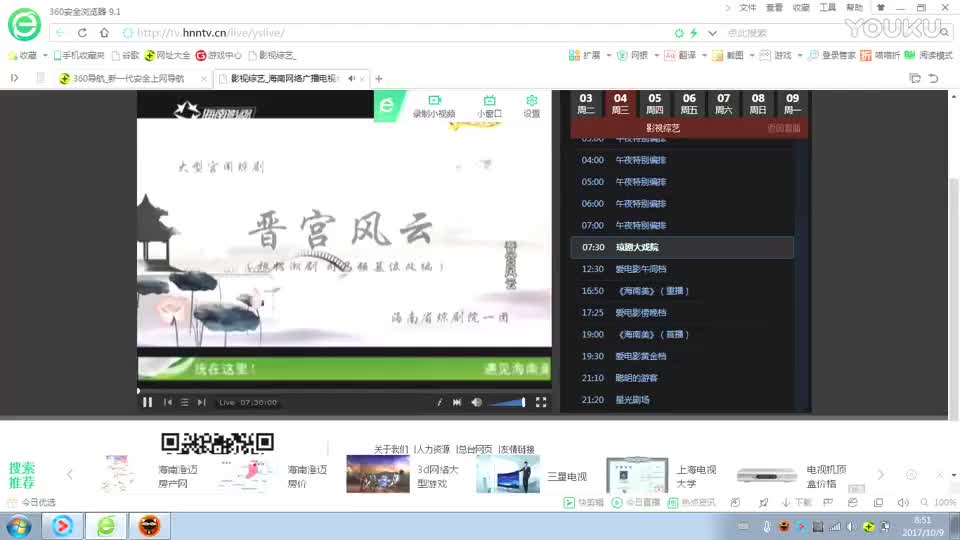This screenshot has width=960, height=540.
Task: Show previous search recommendations arrow
Action: coord(70,474)
